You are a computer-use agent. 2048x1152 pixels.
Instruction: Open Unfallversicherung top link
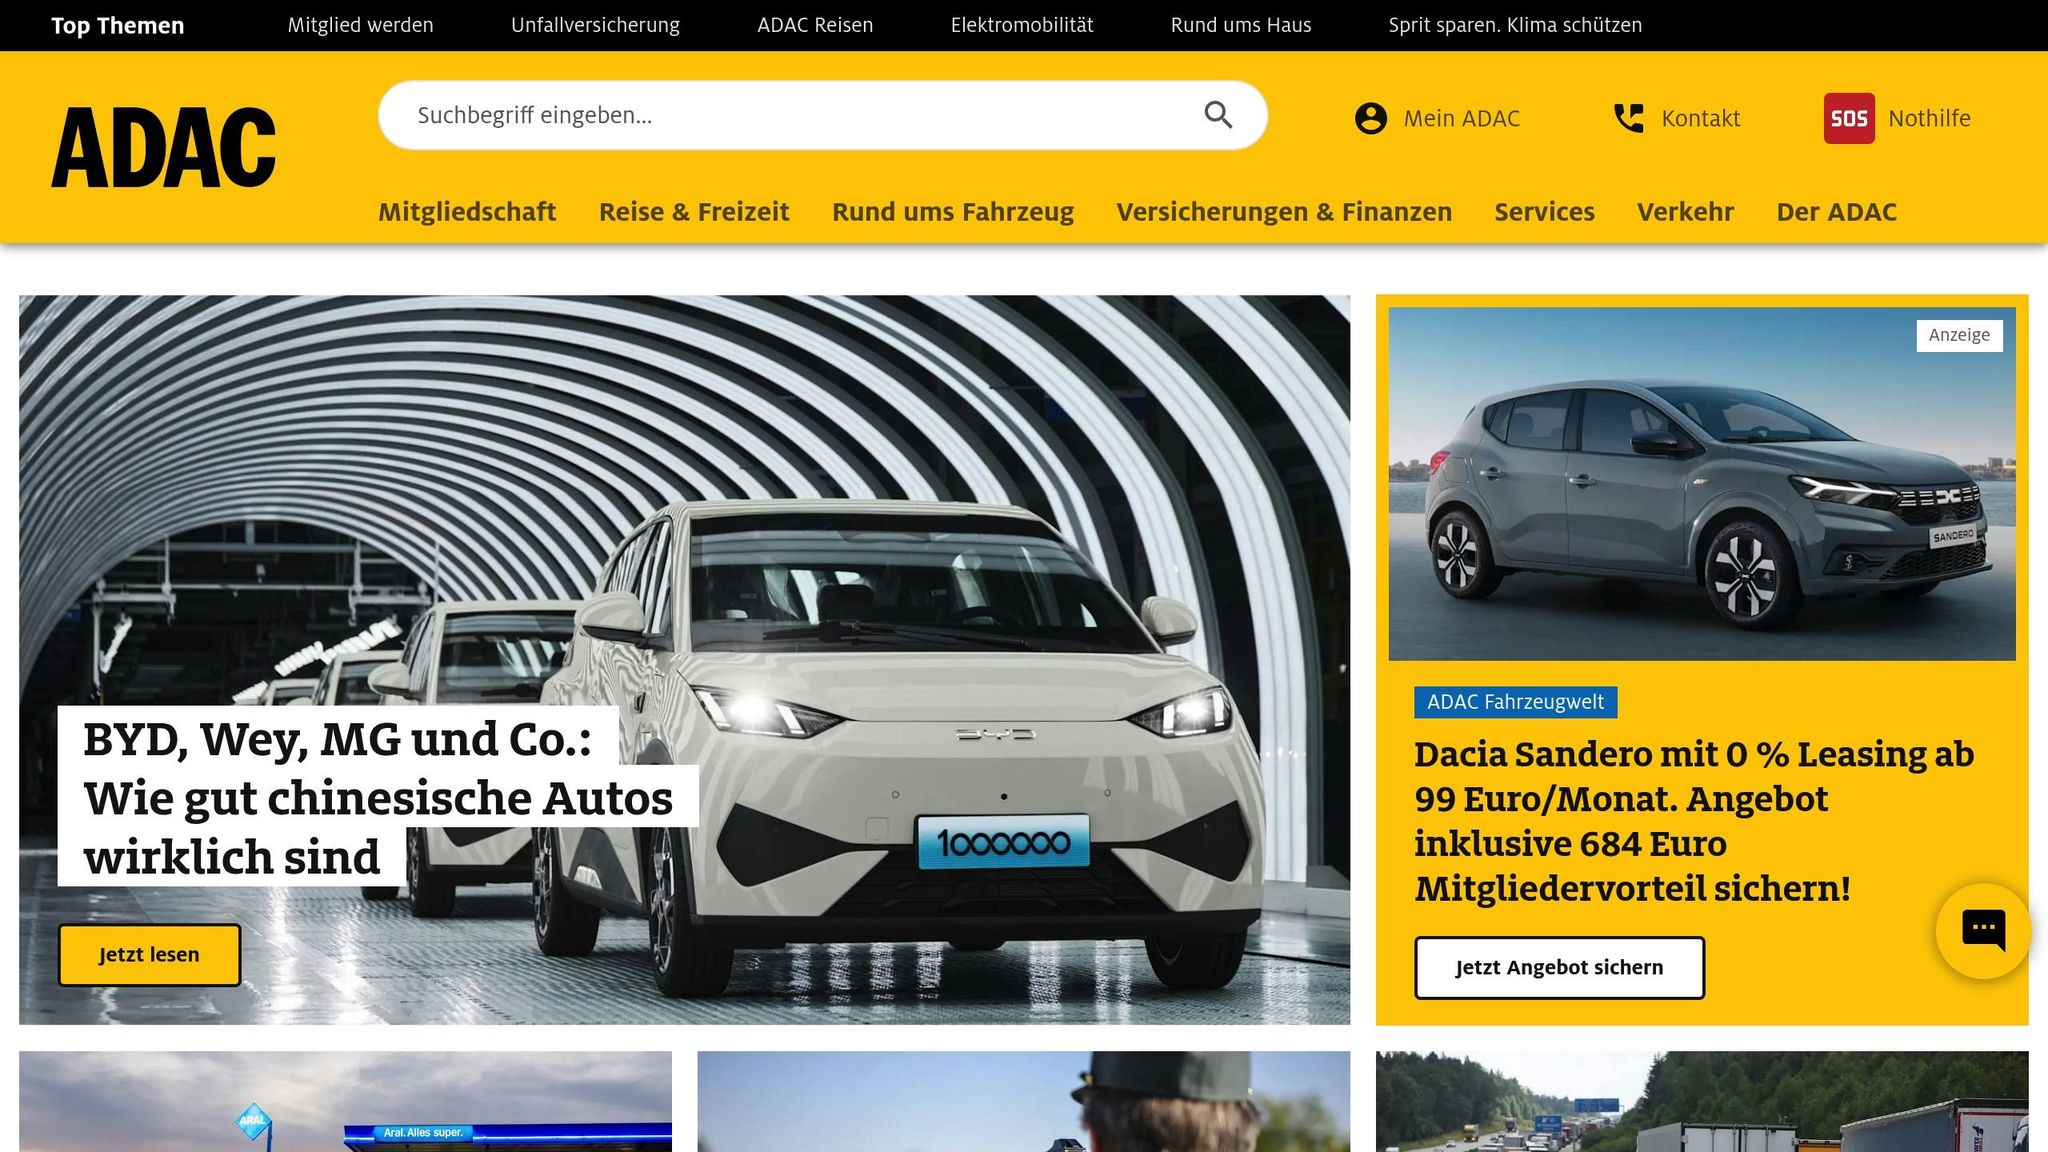click(x=595, y=25)
